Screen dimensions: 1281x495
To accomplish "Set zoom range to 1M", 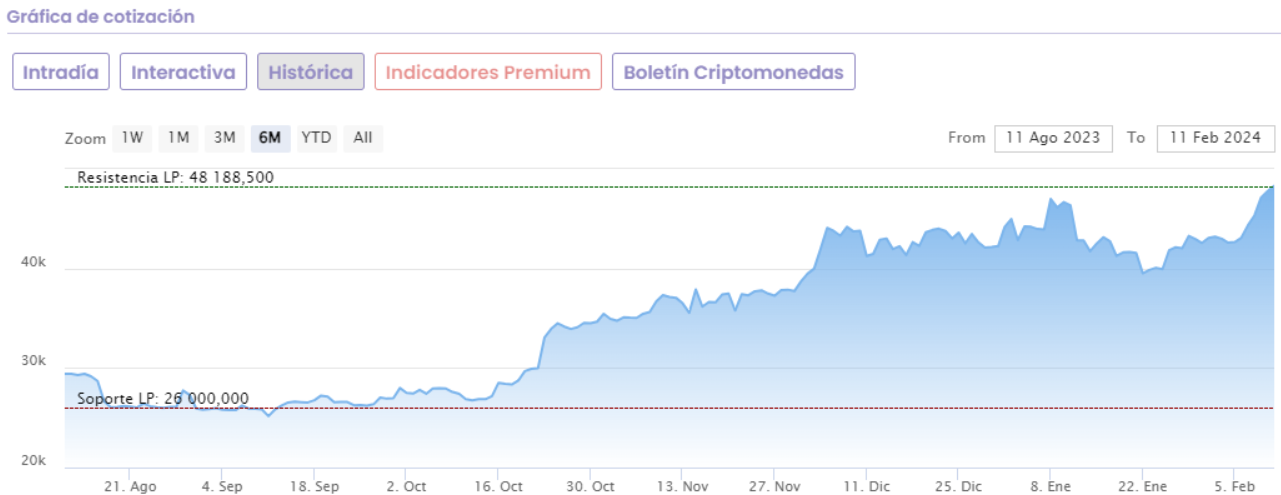I will (x=178, y=138).
